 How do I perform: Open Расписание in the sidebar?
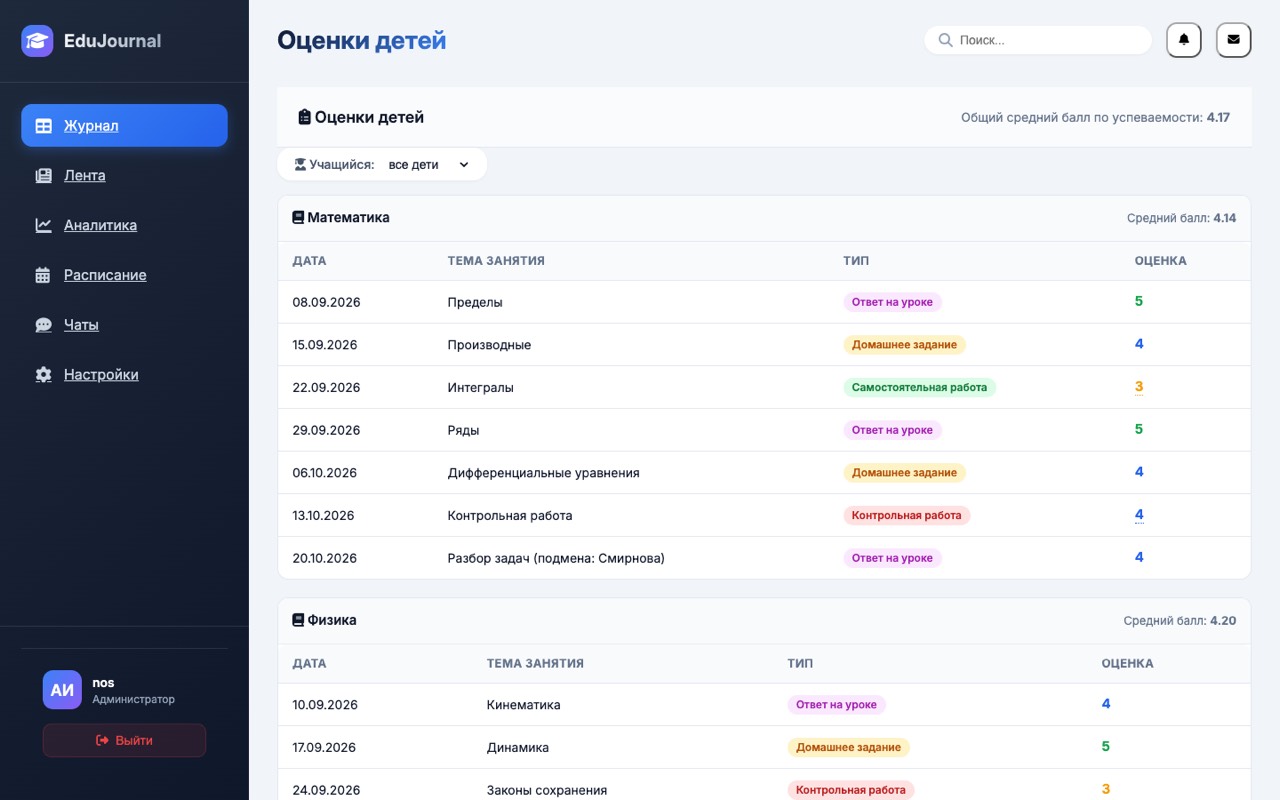[124, 275]
